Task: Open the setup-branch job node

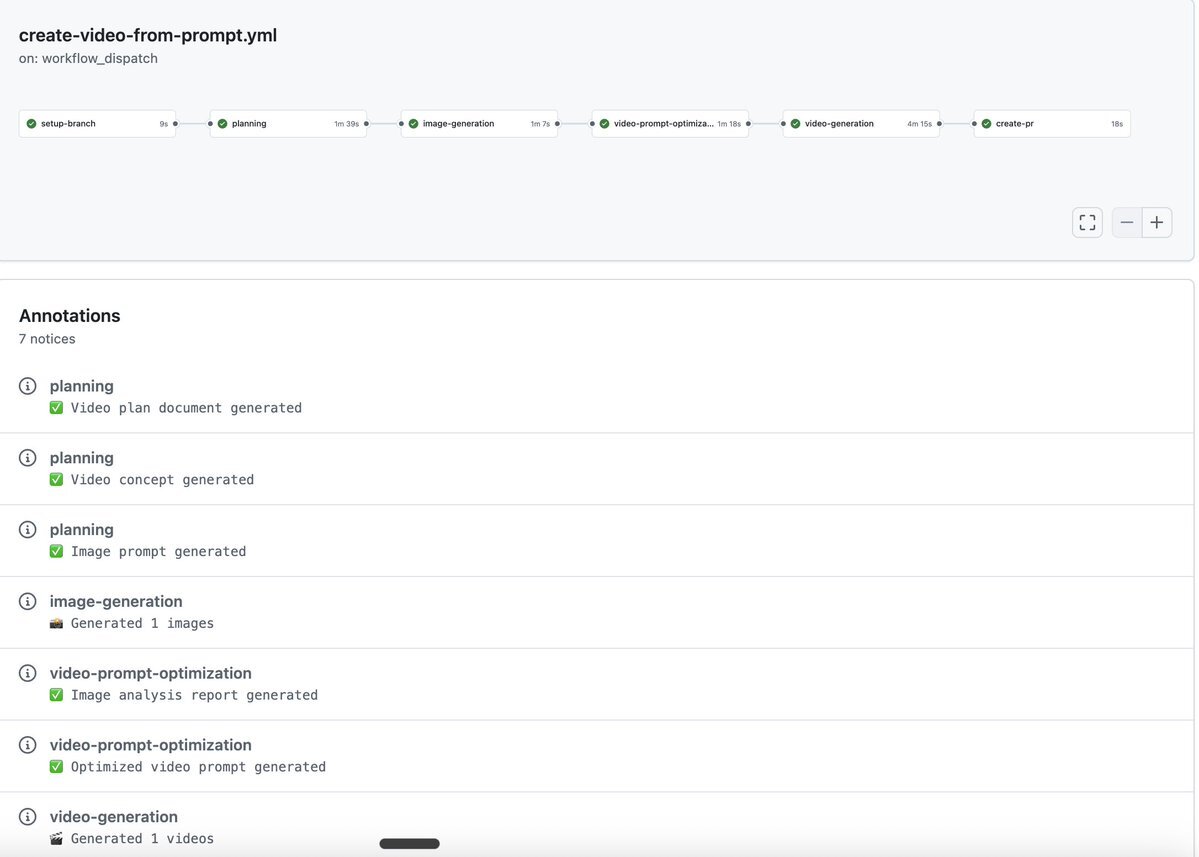Action: point(97,124)
